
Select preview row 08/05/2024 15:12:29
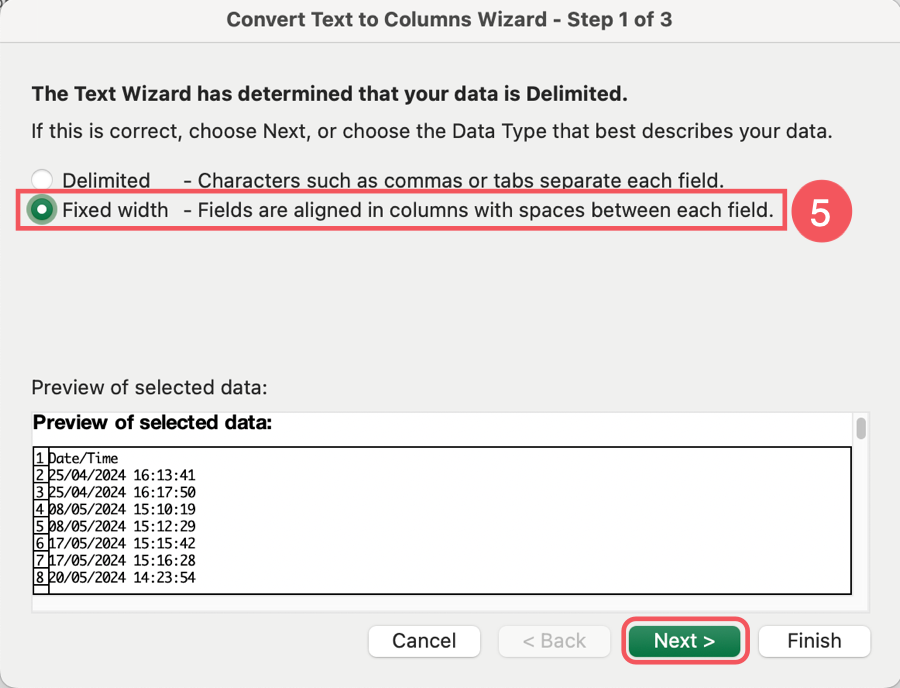122,526
